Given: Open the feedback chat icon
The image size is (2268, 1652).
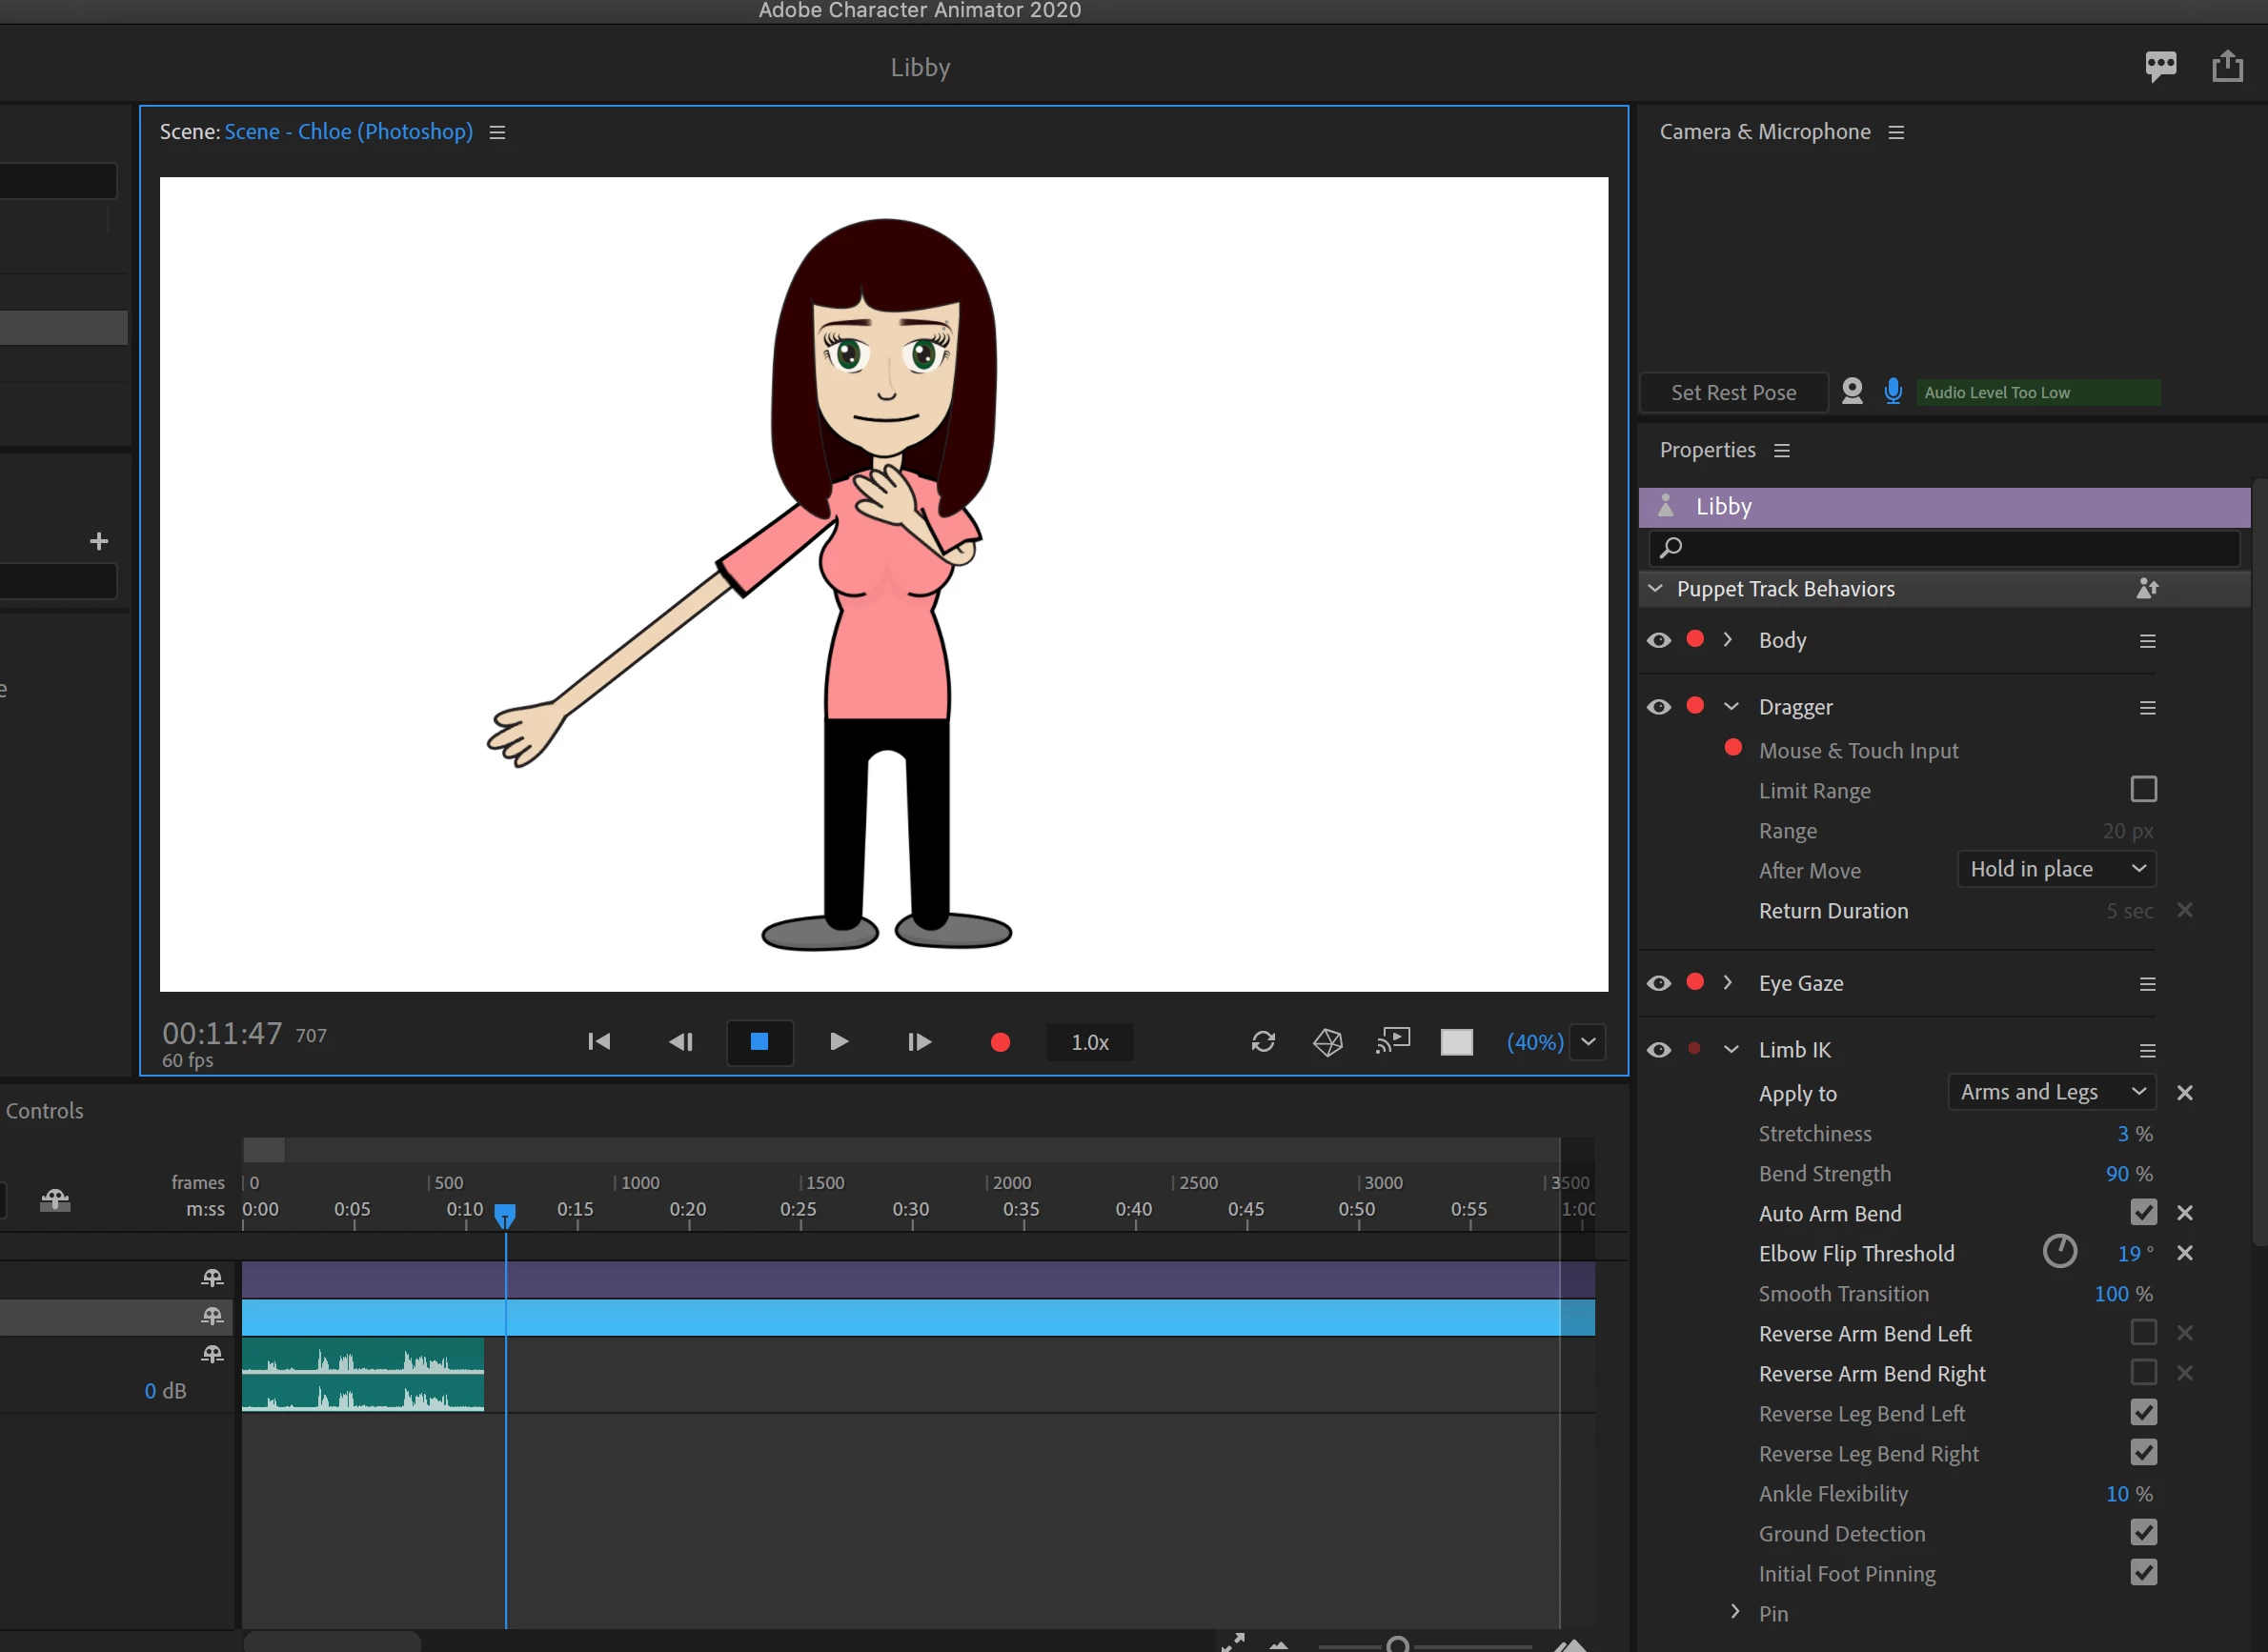Looking at the screenshot, I should click(2160, 67).
